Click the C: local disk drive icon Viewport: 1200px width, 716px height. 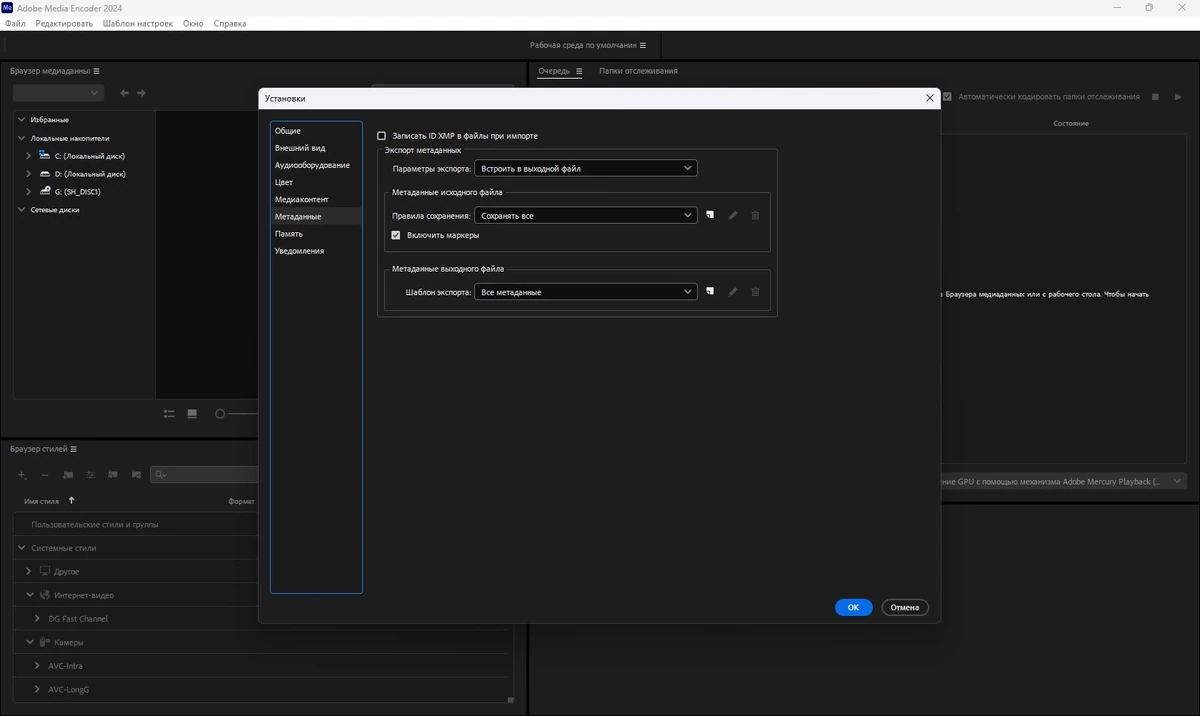point(44,155)
